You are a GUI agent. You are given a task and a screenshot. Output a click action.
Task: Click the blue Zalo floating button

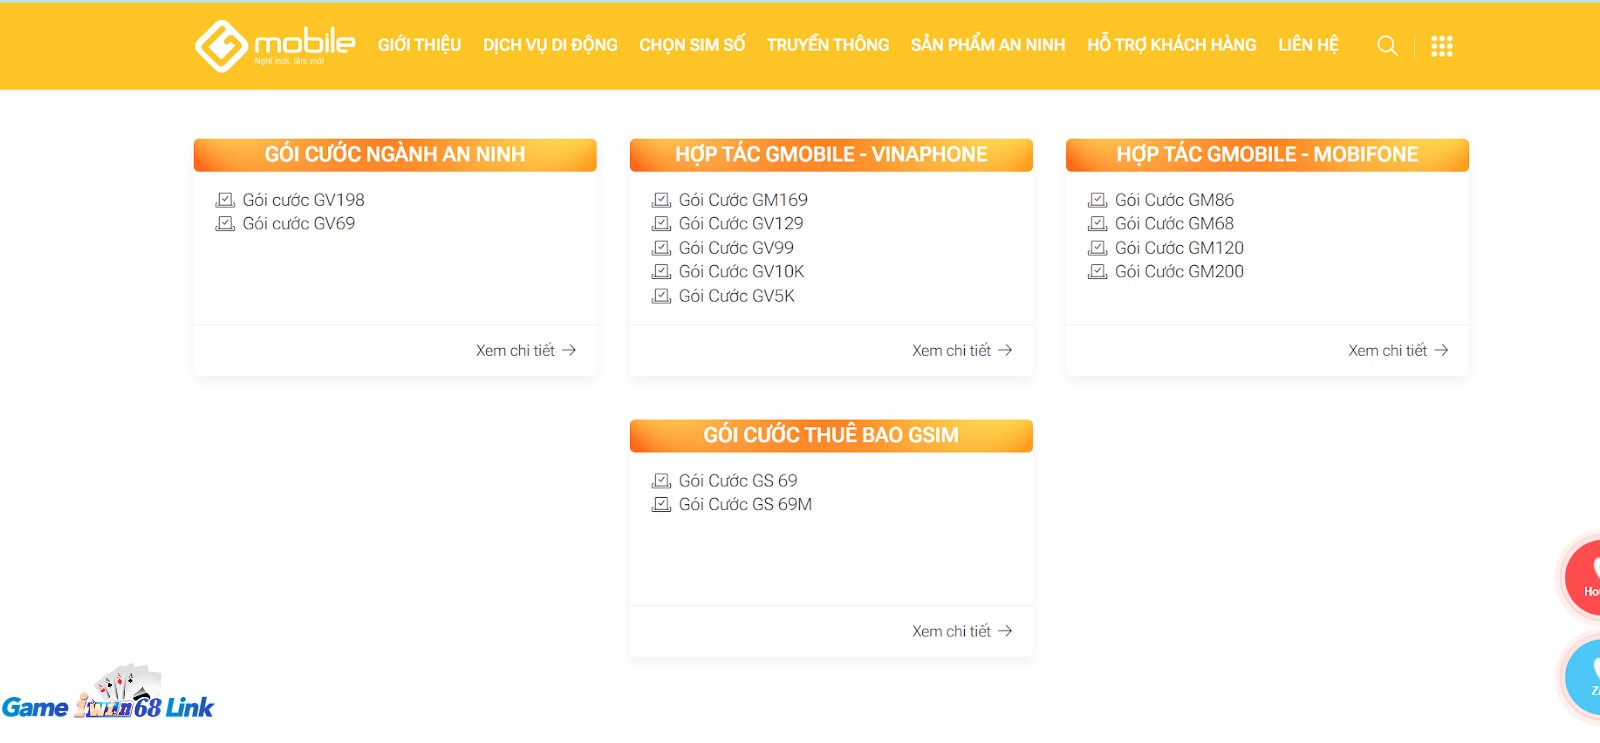point(1583,677)
